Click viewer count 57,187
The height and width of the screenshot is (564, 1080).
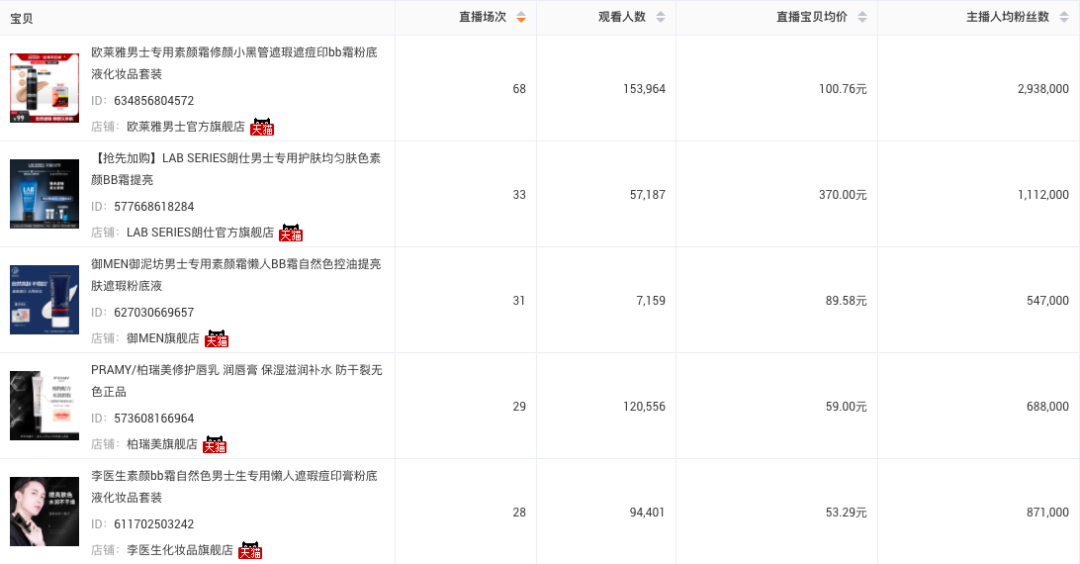pyautogui.click(x=647, y=195)
